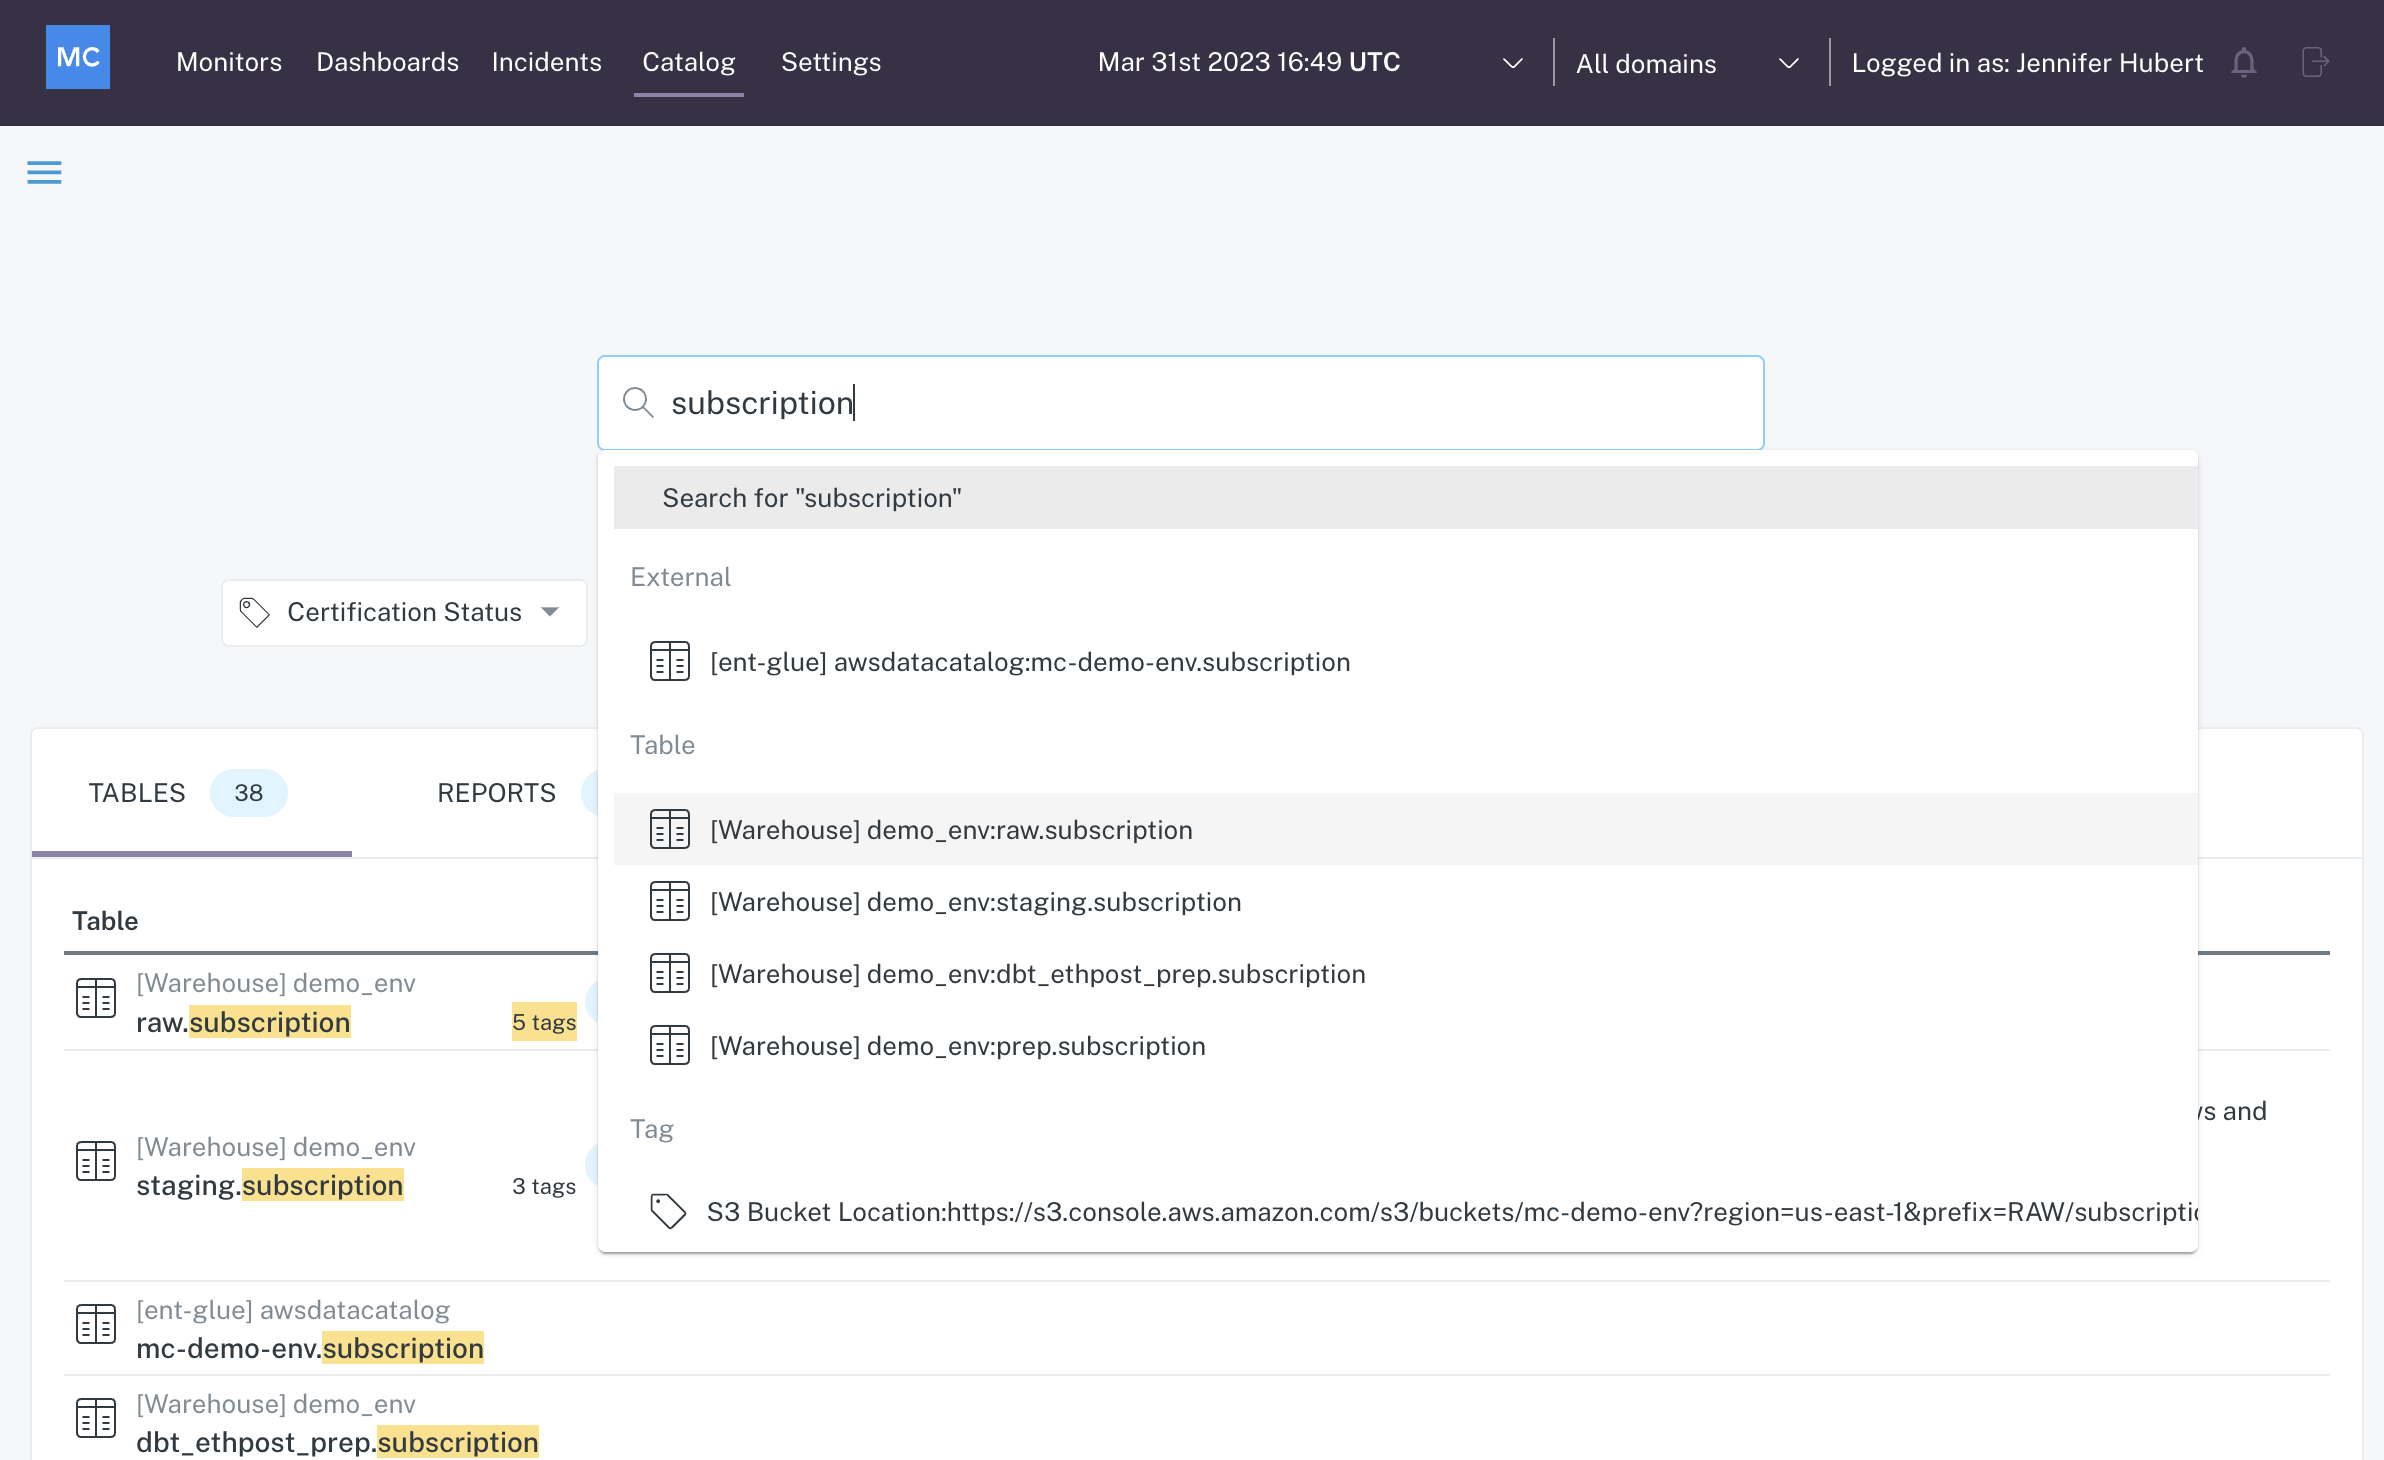The width and height of the screenshot is (2384, 1460).
Task: Expand the date and time dropdown
Action: [x=1512, y=63]
